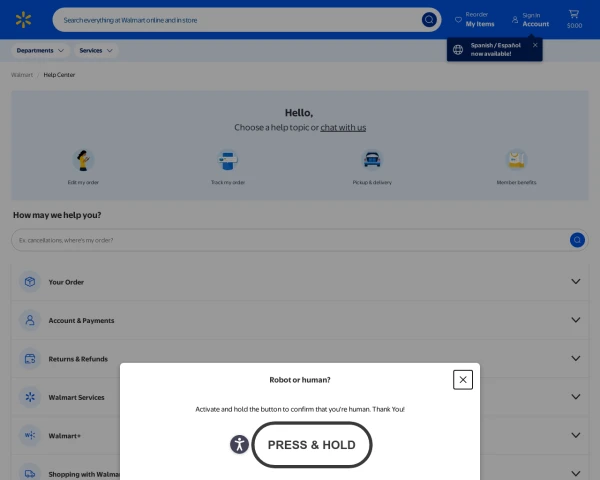Close the Robot or human dialog

tap(462, 380)
